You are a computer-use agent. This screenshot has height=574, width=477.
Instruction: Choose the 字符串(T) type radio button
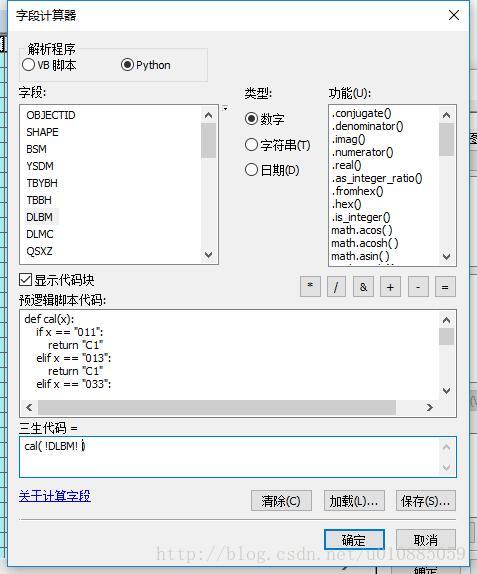[x=251, y=145]
